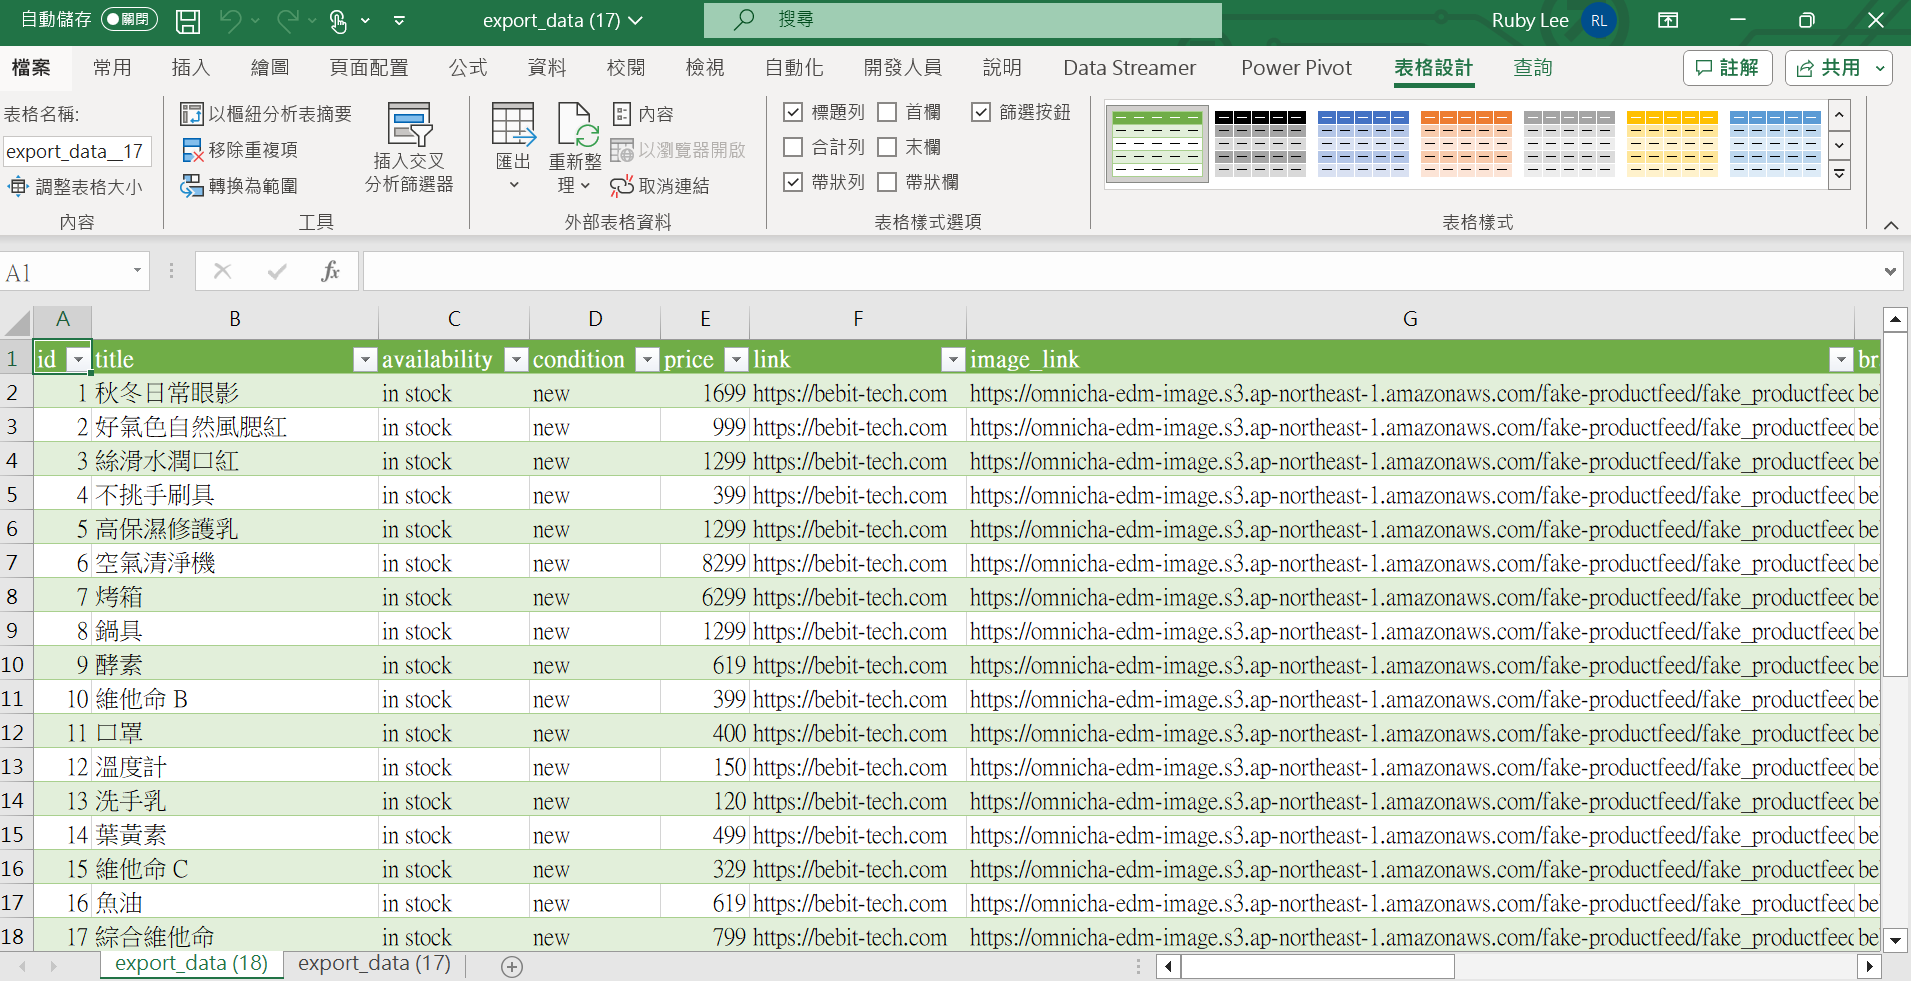This screenshot has width=1911, height=981.
Task: Click the Redo arrow icon
Action: pos(288,20)
